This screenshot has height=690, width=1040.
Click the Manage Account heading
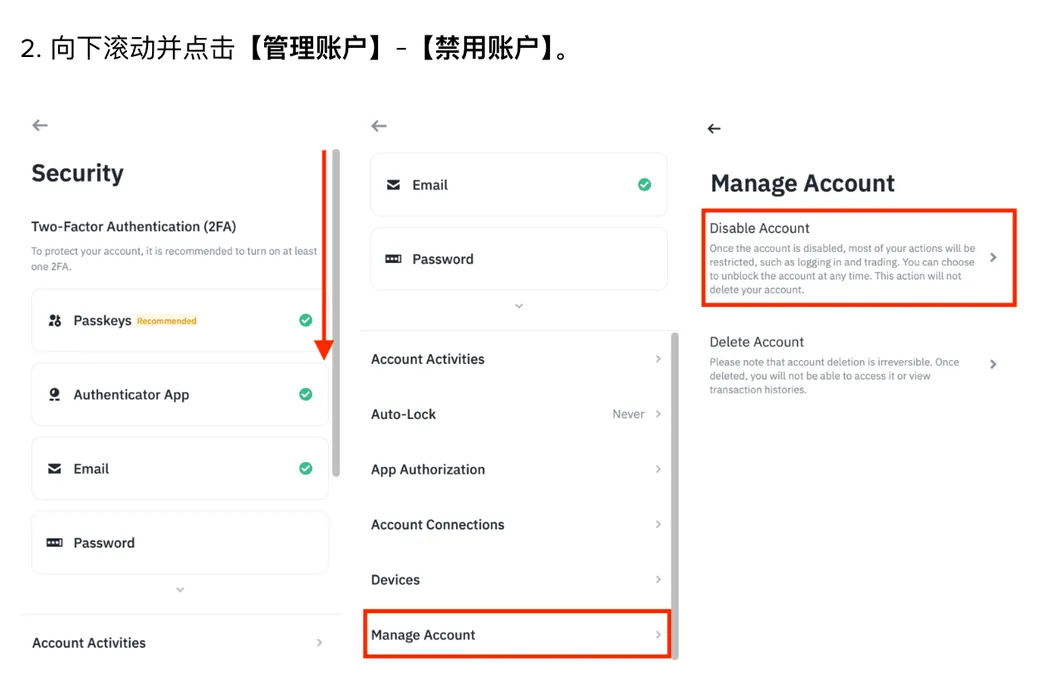[803, 183]
